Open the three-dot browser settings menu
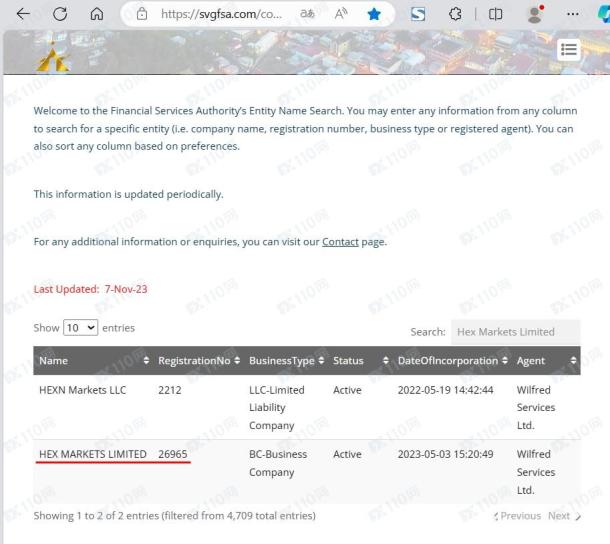 [573, 14]
